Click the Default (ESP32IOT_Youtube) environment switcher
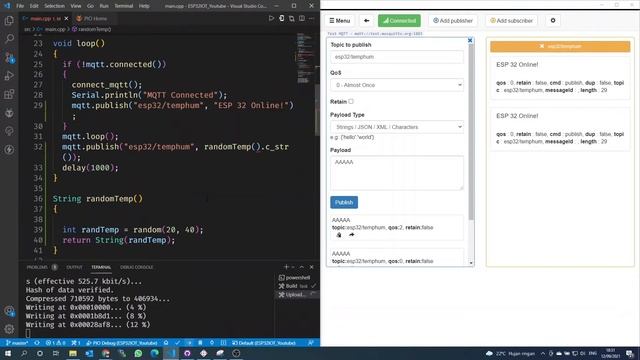This screenshot has height=360, width=640. pos(264,343)
